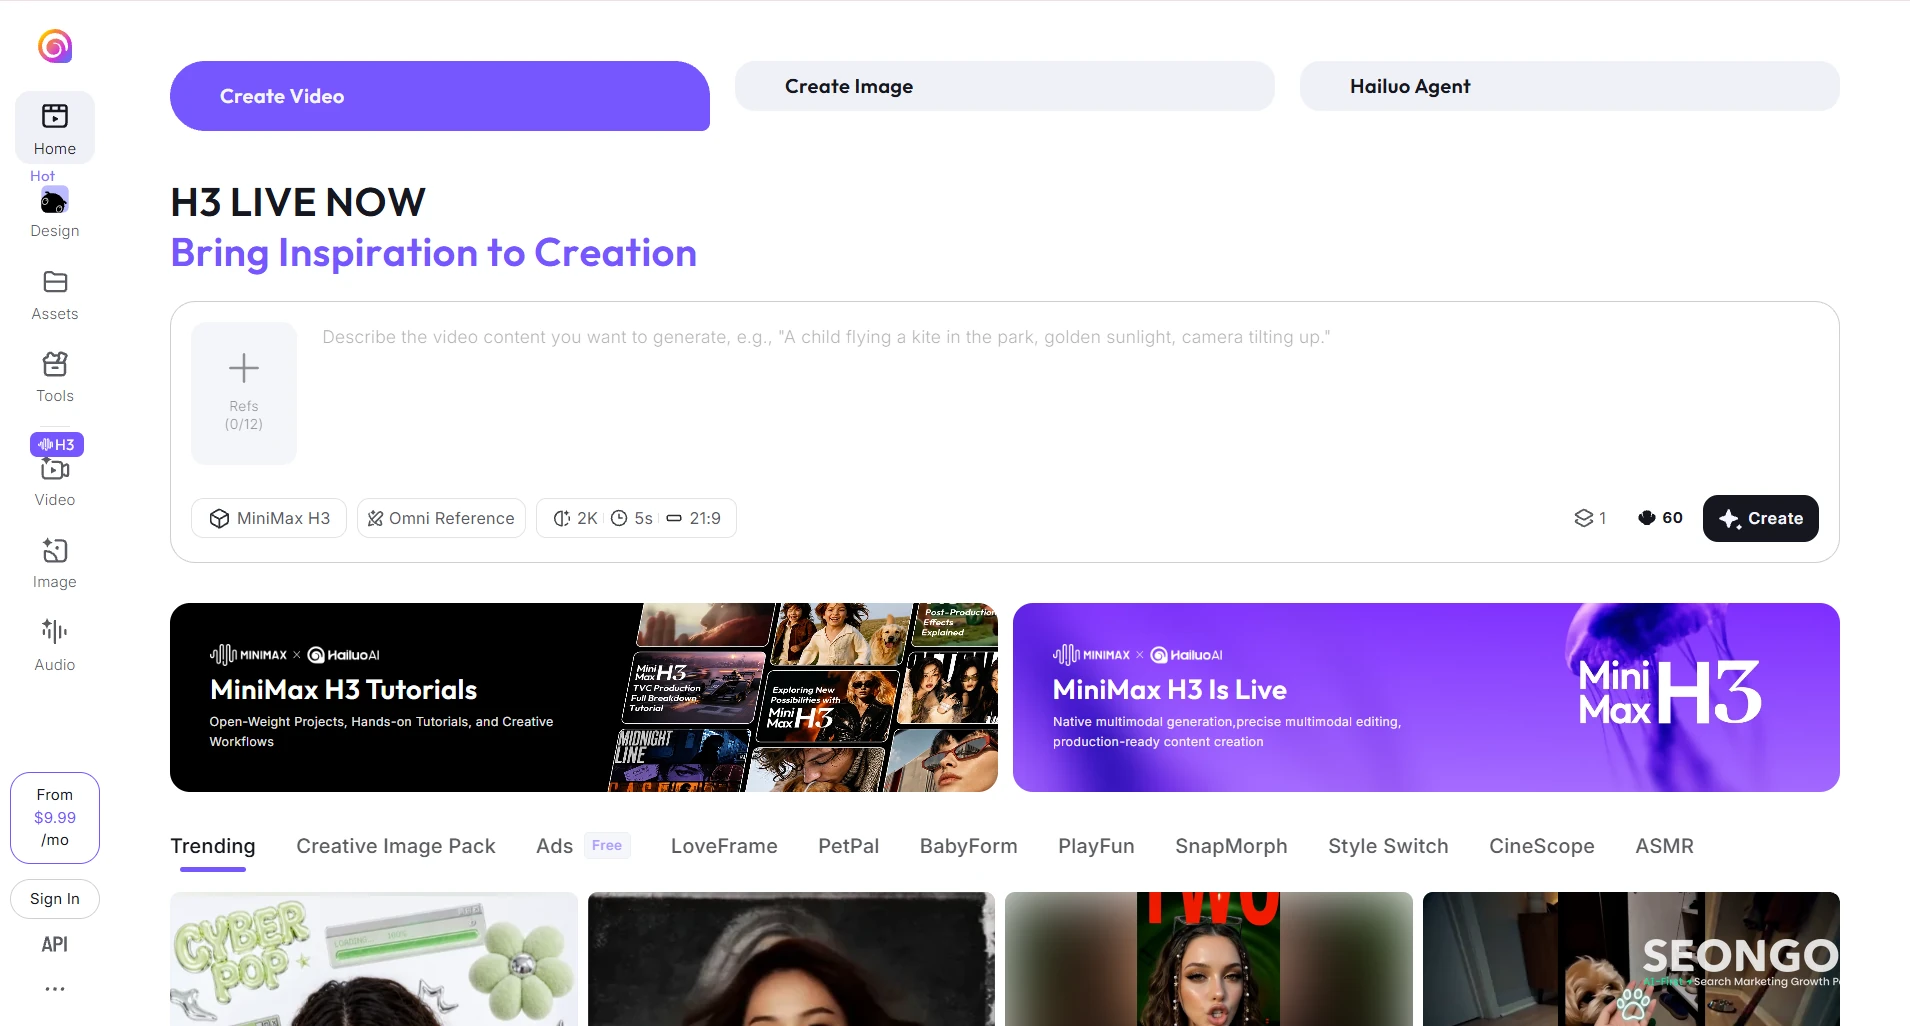
Task: Switch to the LoveFrame tab
Action: pyautogui.click(x=724, y=846)
